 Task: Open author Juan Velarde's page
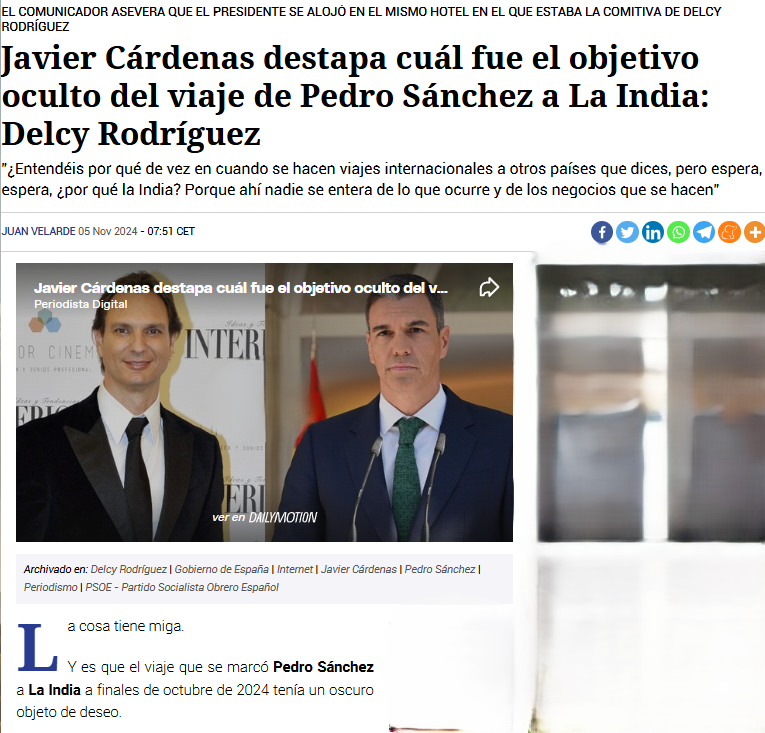tap(39, 231)
